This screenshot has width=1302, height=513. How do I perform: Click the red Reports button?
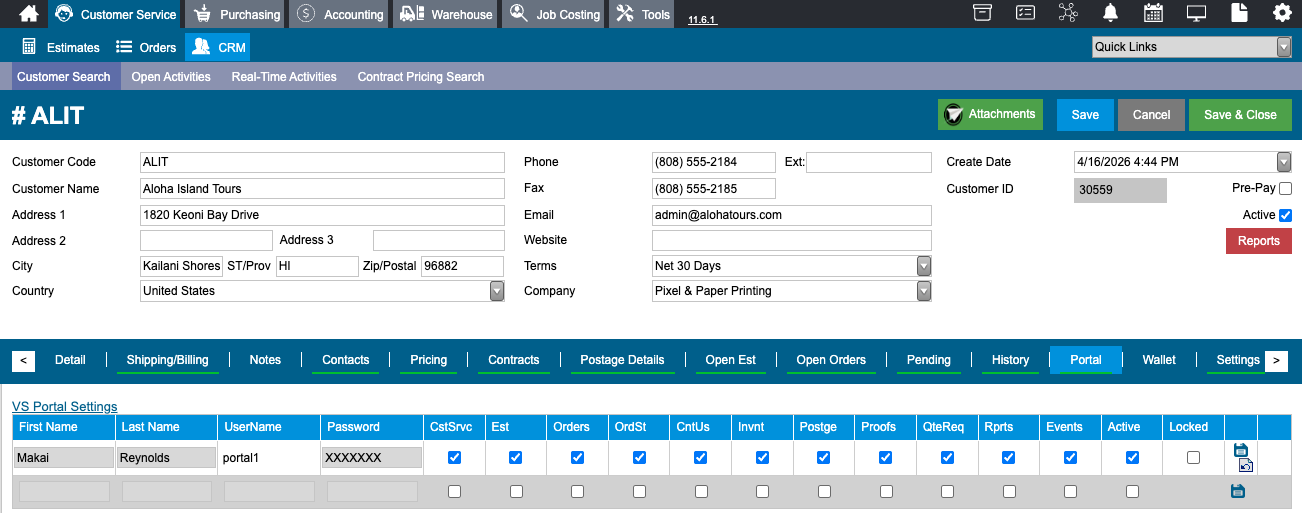(1259, 241)
